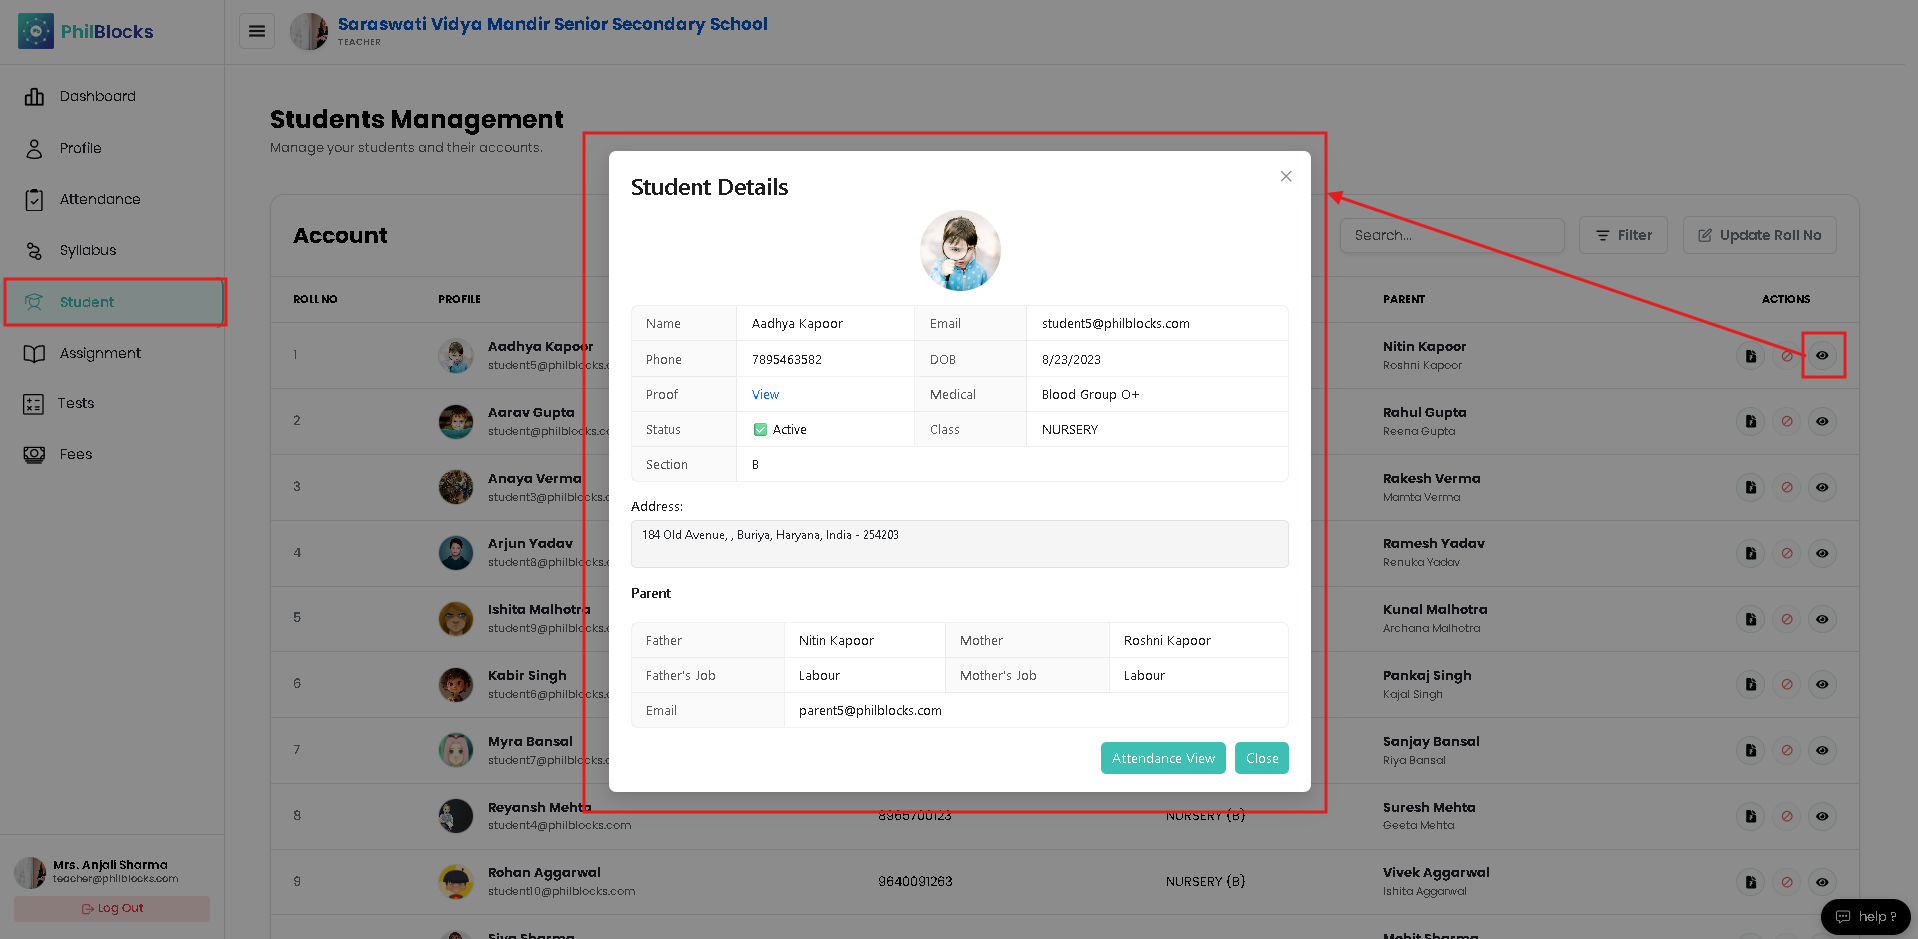Click the Assignment book icon
Image resolution: width=1918 pixels, height=939 pixels.
point(34,354)
